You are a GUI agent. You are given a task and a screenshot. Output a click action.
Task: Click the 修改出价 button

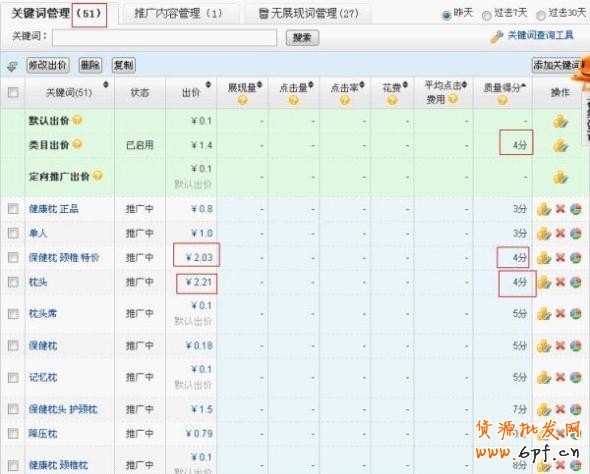tap(48, 65)
